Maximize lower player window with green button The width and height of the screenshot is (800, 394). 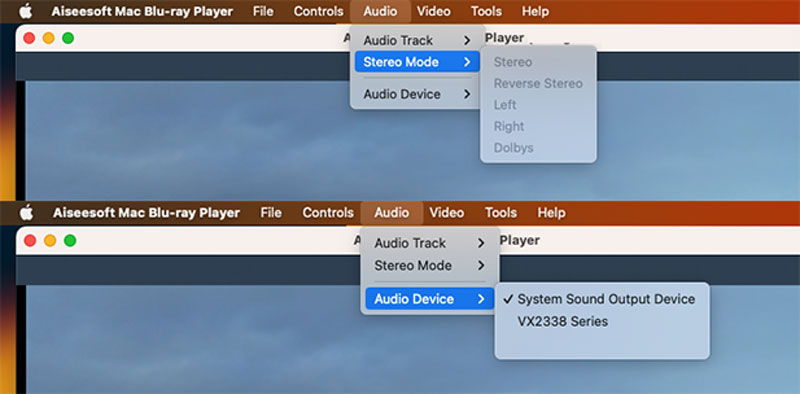coord(70,240)
